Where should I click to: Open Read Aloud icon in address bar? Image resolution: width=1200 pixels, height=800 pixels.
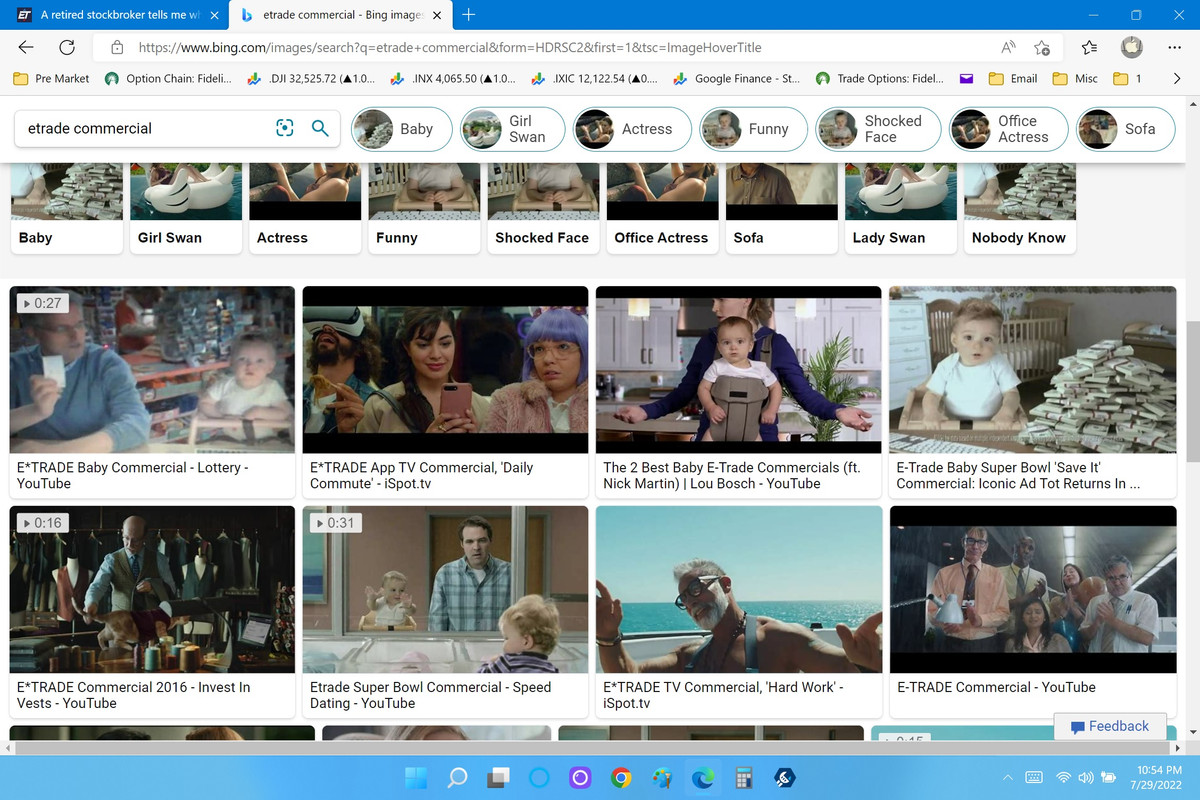point(1009,47)
